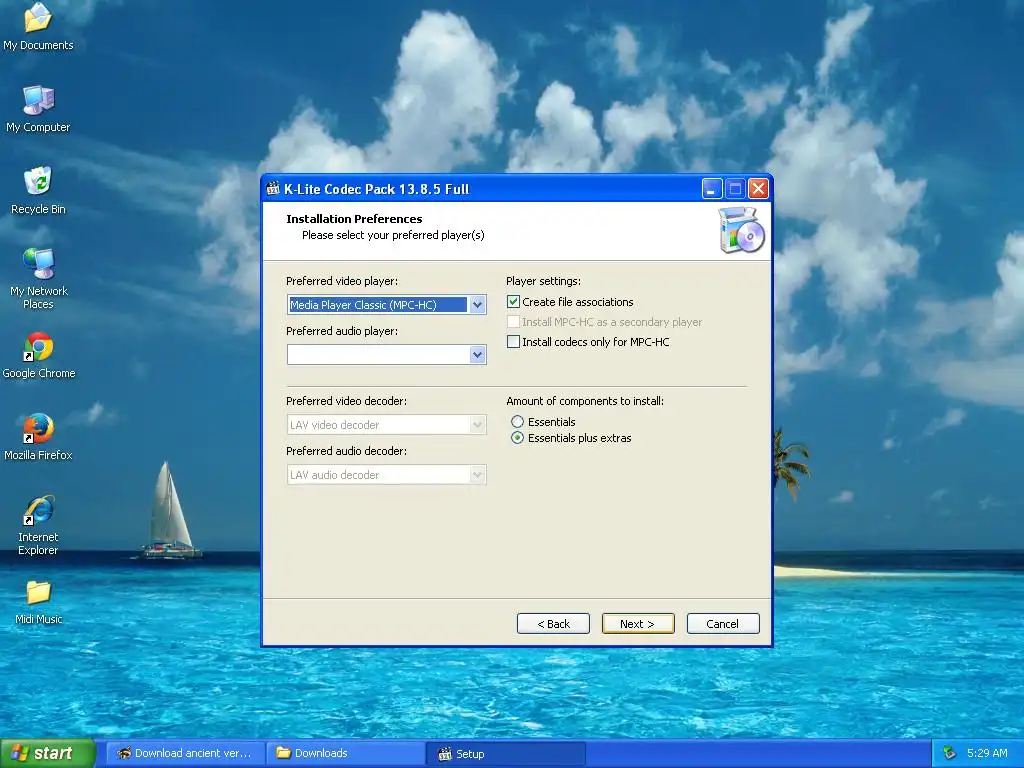Select Essentials plus extras radio option
The height and width of the screenshot is (768, 1024).
(x=517, y=438)
